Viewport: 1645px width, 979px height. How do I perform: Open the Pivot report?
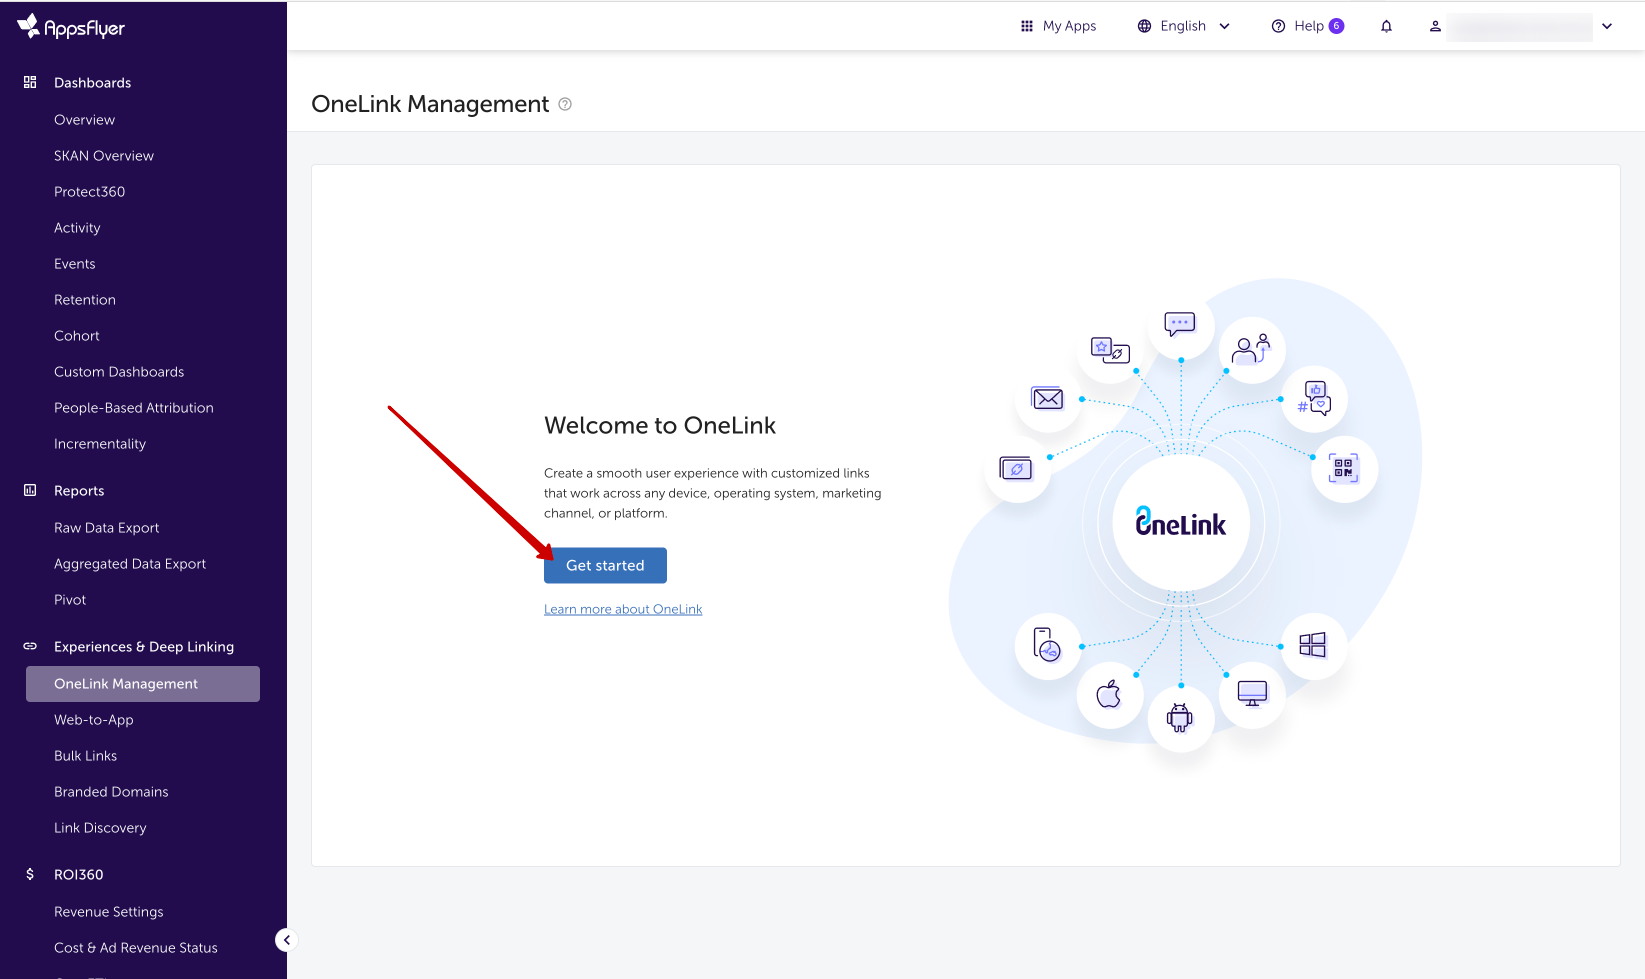[x=70, y=599]
